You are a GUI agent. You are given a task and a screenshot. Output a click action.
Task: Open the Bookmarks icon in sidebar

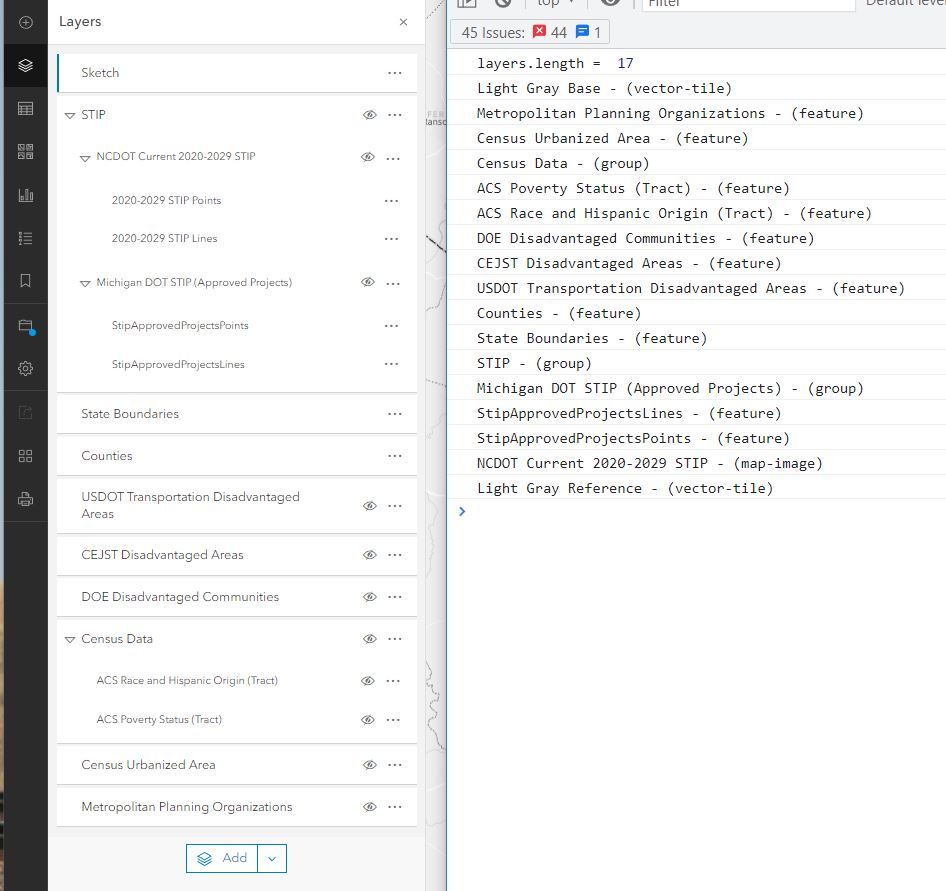click(x=25, y=281)
